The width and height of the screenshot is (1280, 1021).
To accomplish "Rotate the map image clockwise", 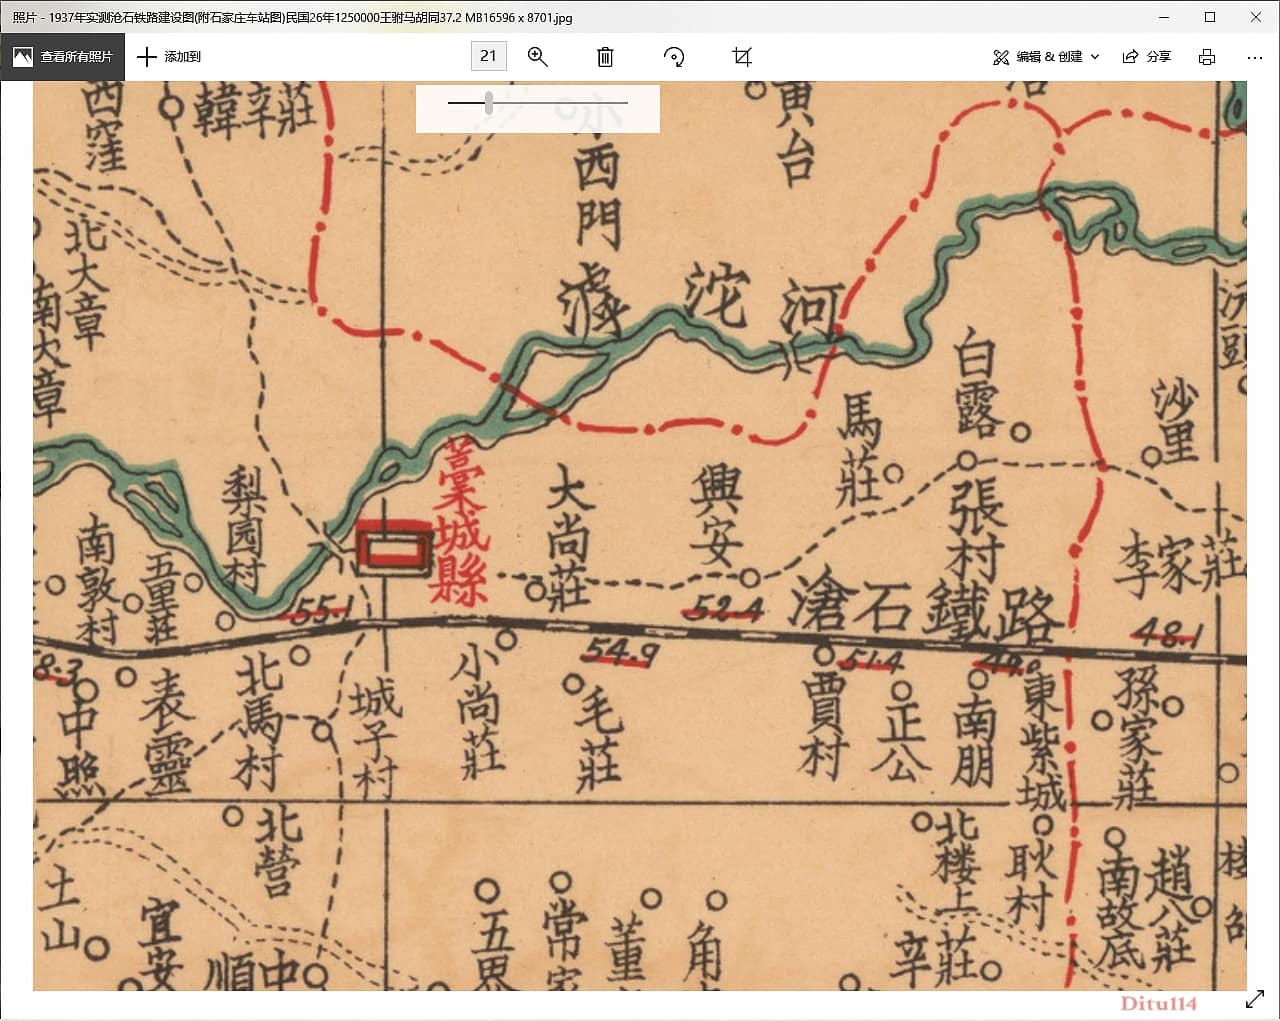I will 674,57.
